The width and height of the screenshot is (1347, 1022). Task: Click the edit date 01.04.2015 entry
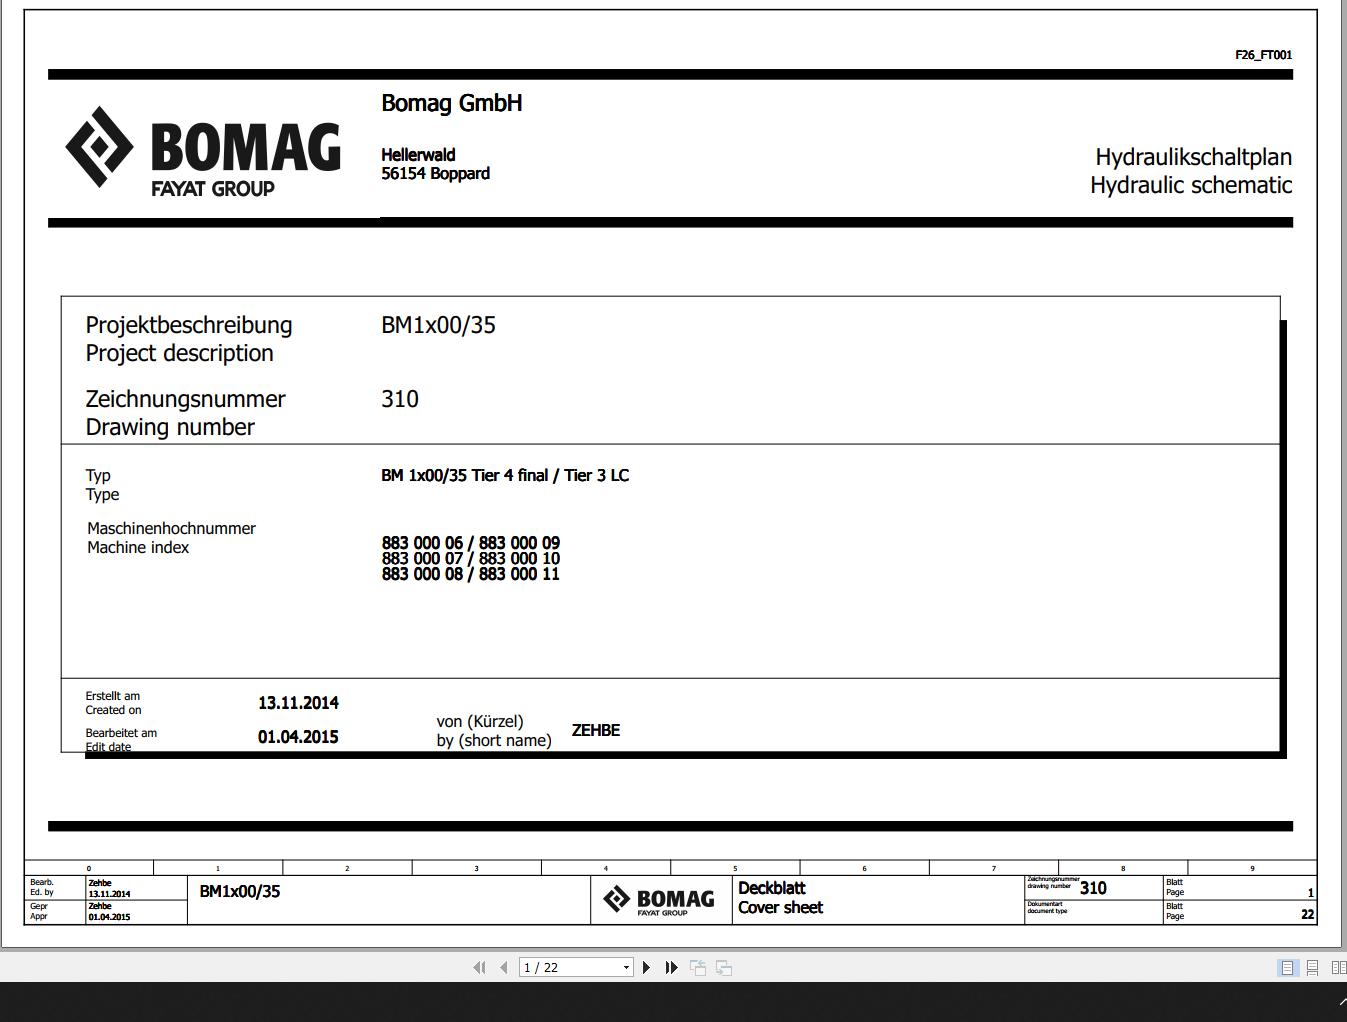pyautogui.click(x=298, y=737)
